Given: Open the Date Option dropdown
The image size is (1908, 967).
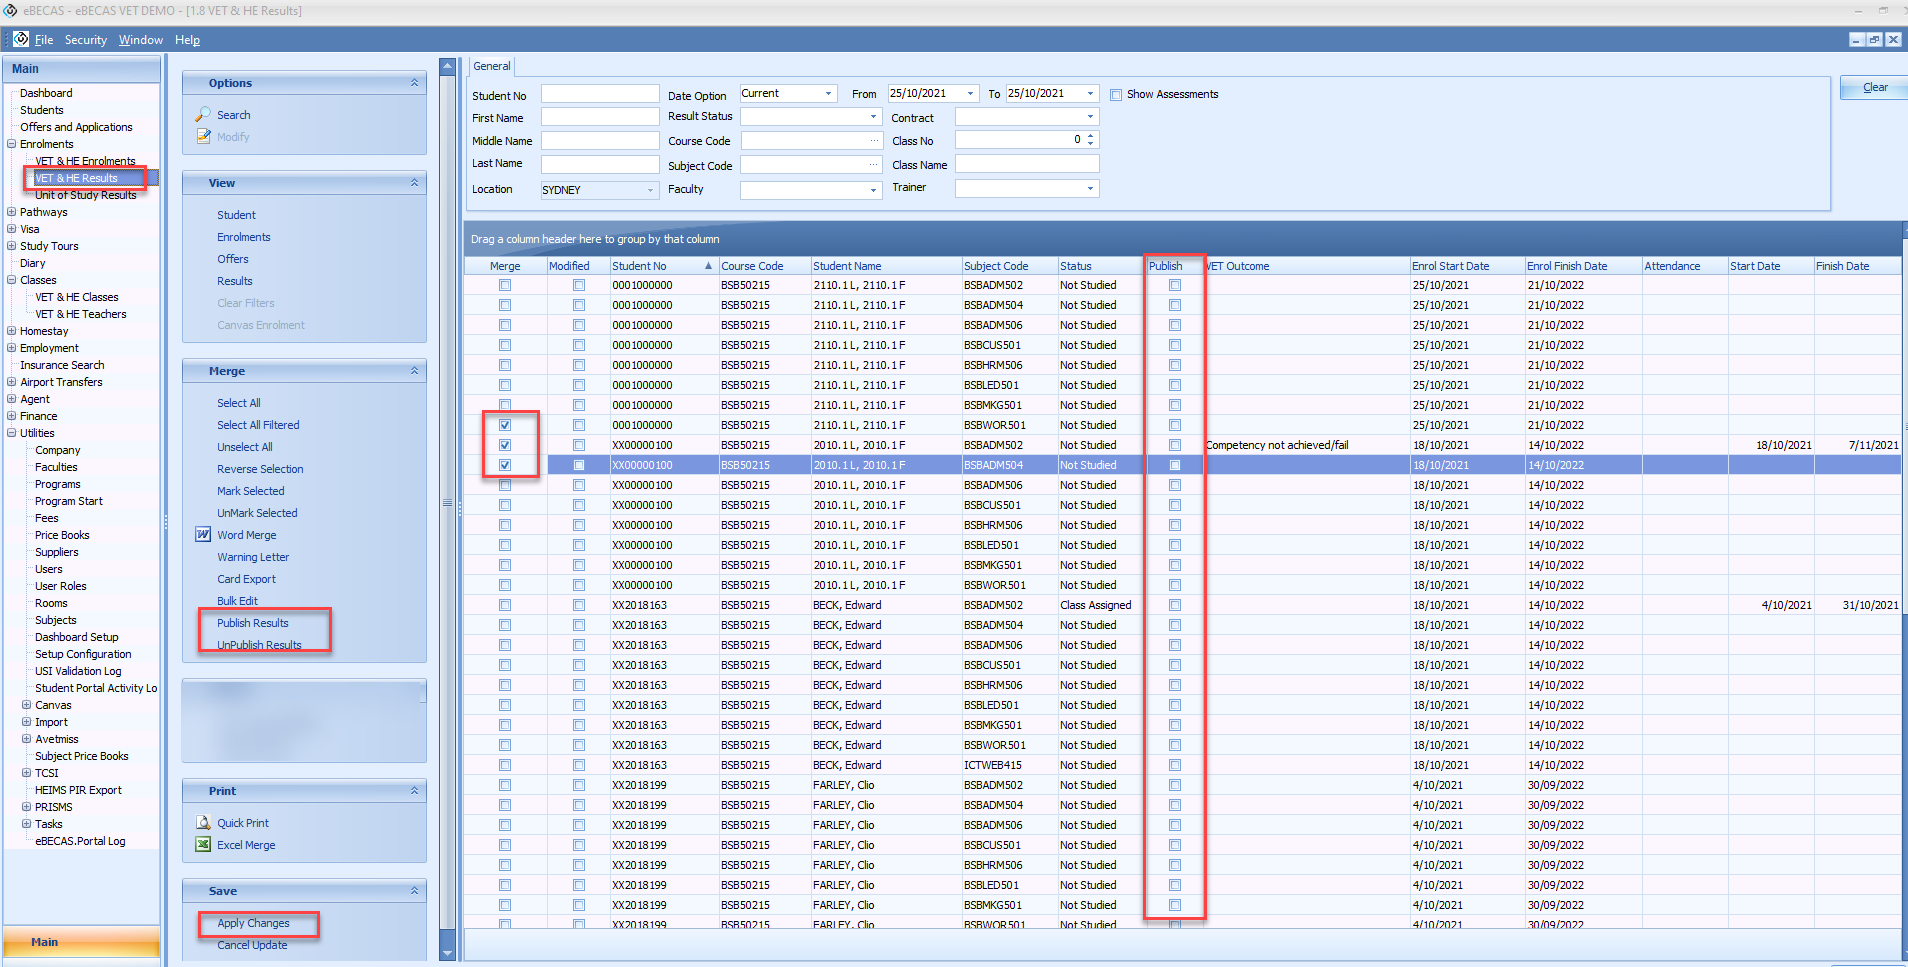Looking at the screenshot, I should [x=828, y=94].
